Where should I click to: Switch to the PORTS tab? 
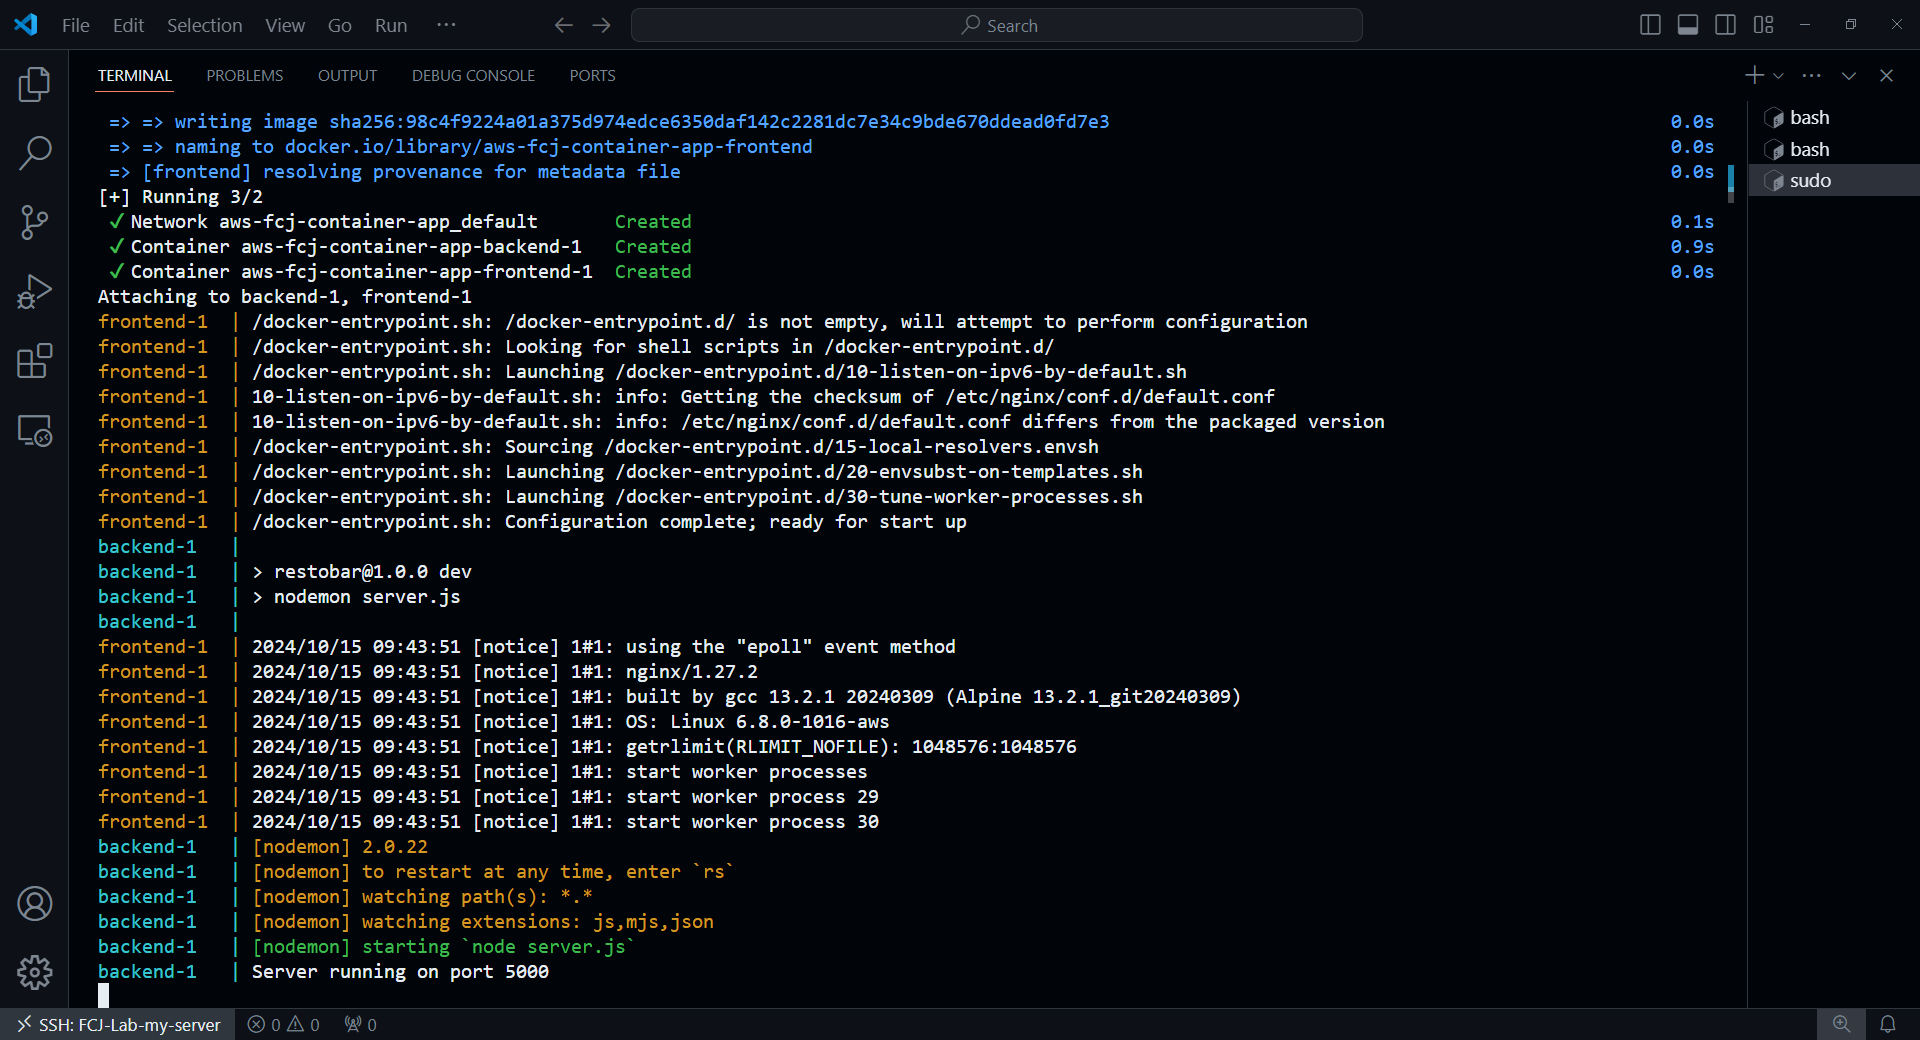tap(592, 76)
